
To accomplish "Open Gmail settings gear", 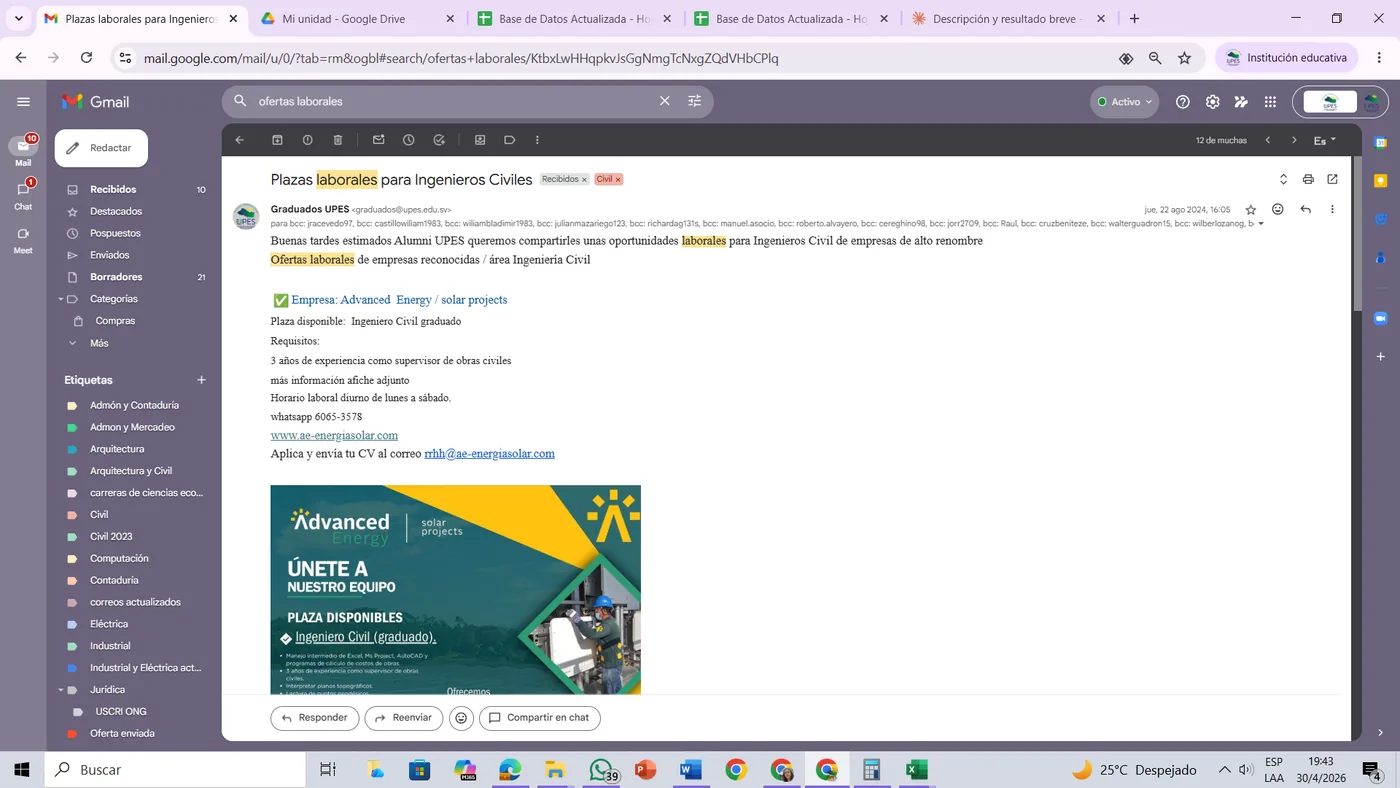I will point(1212,101).
